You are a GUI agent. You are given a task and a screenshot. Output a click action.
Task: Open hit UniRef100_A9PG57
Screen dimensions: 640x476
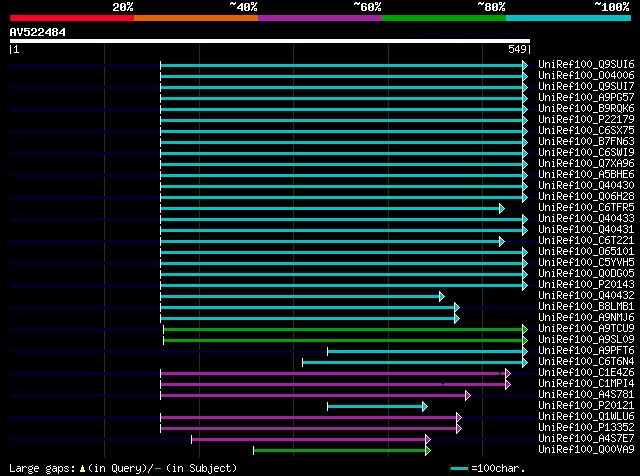click(586, 97)
